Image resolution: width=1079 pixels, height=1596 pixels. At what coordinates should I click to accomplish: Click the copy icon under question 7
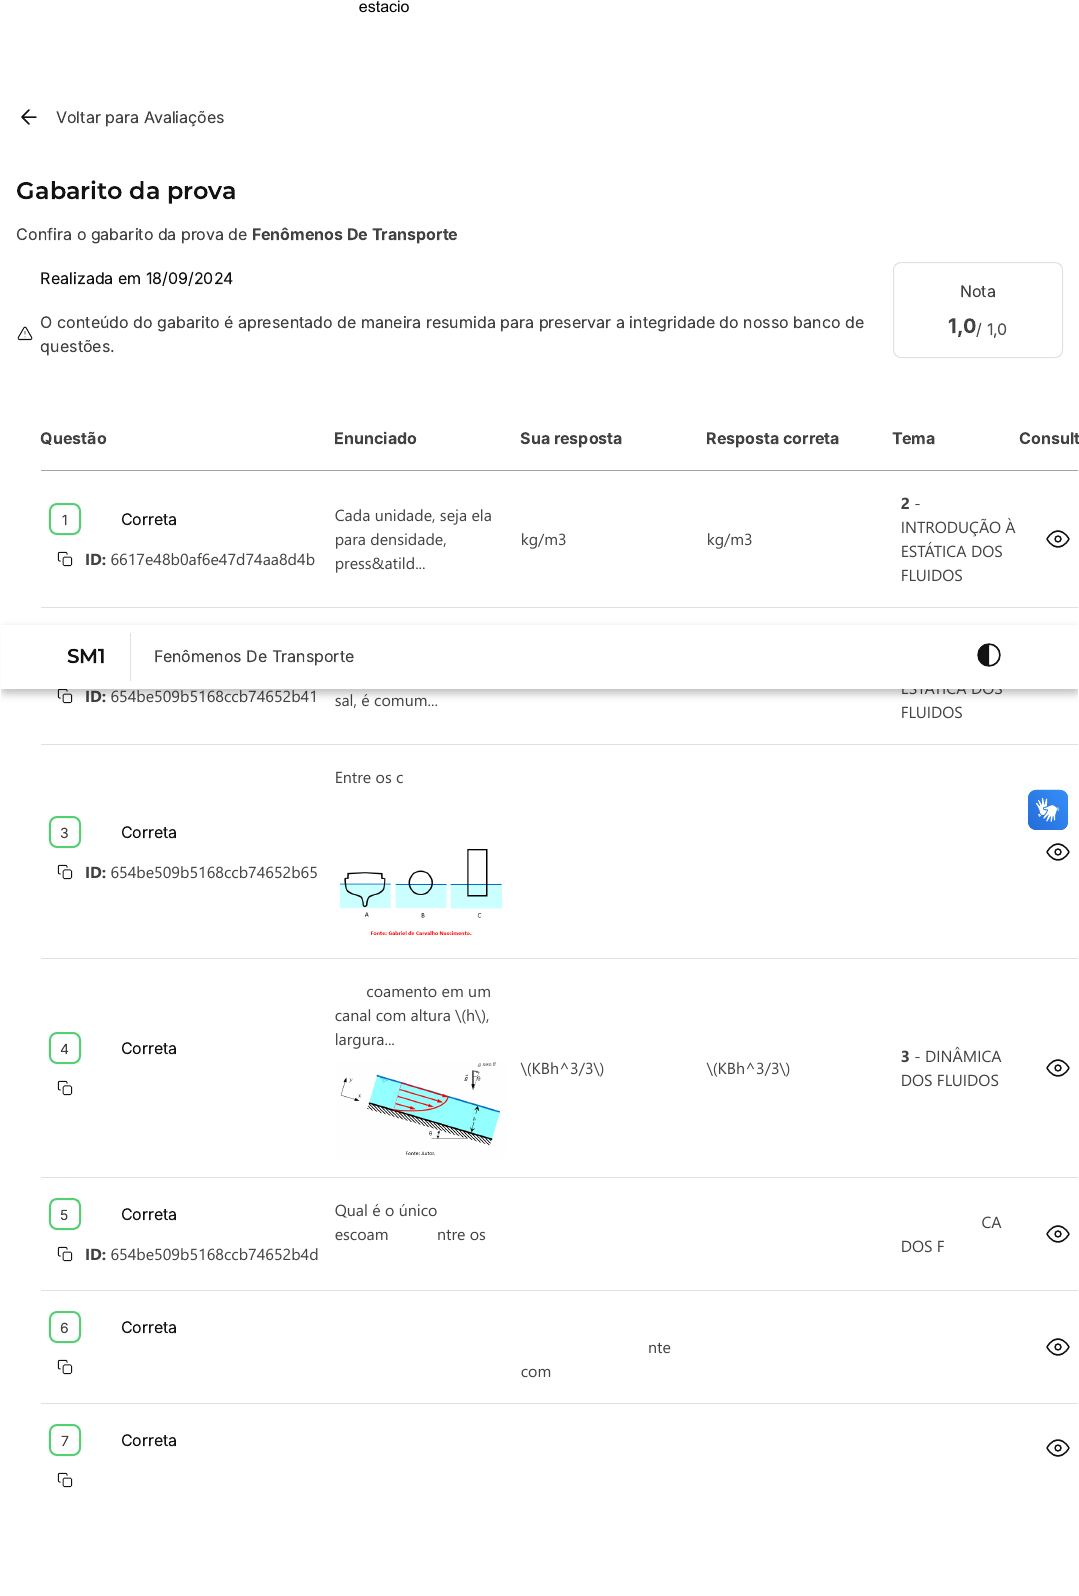tap(65, 1480)
